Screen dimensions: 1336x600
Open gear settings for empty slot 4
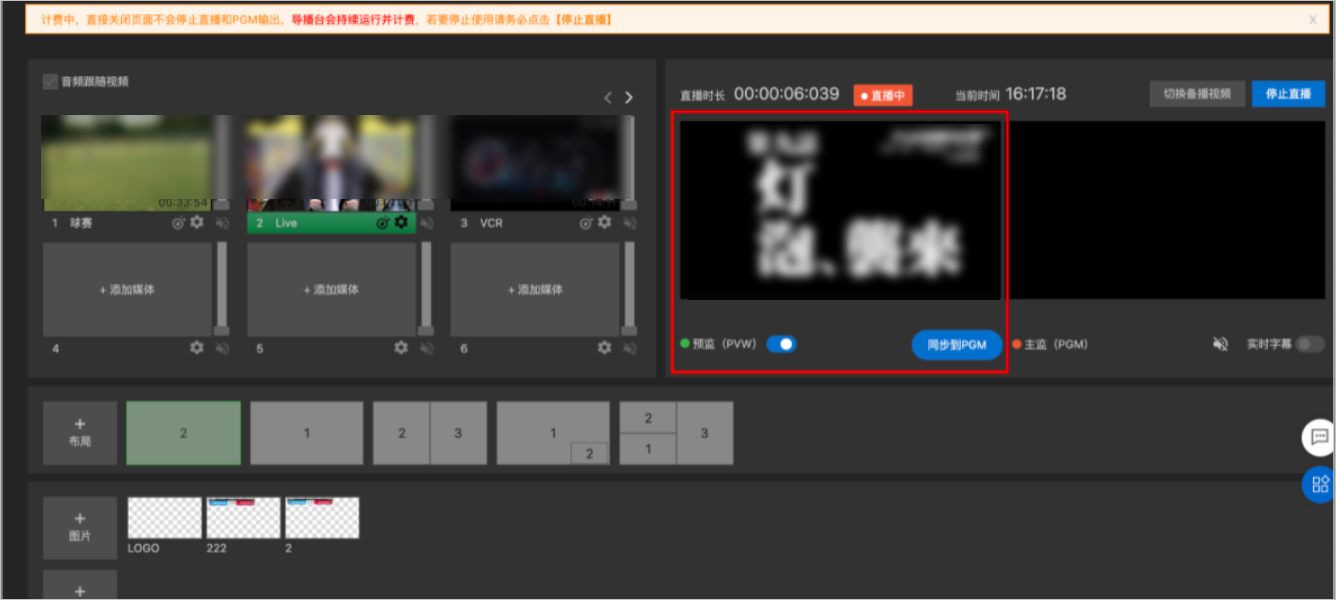[197, 347]
